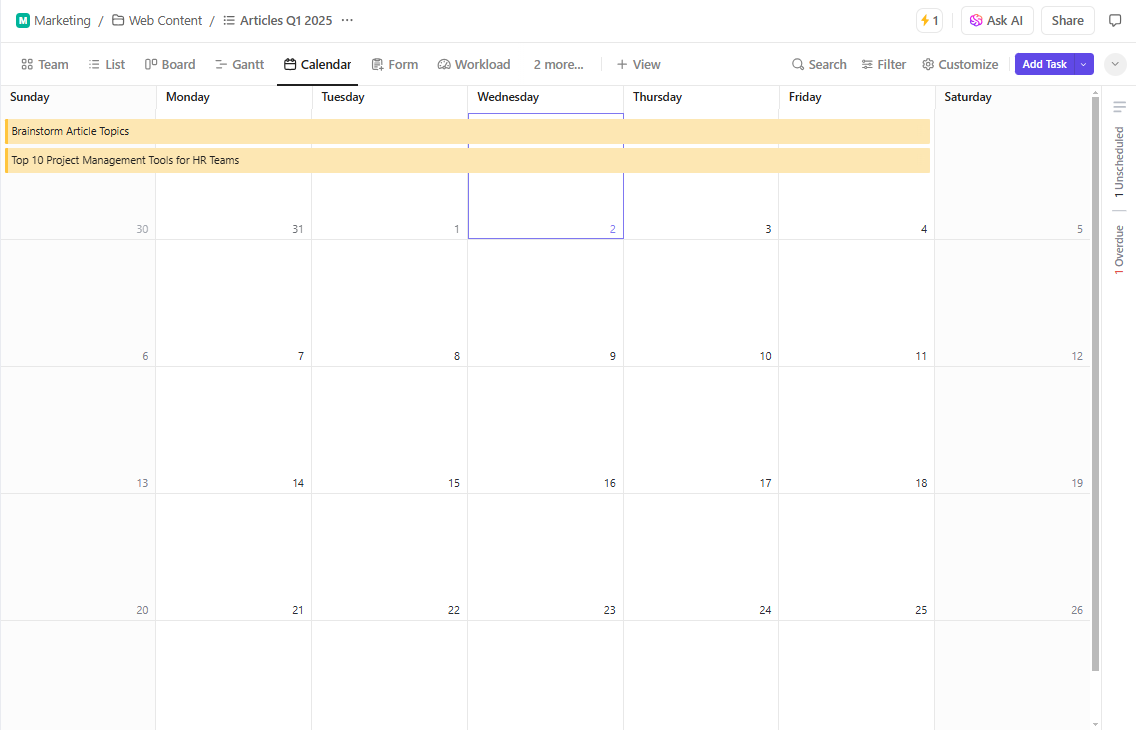This screenshot has width=1136, height=730.
Task: Open Search in the toolbar
Action: pos(819,64)
